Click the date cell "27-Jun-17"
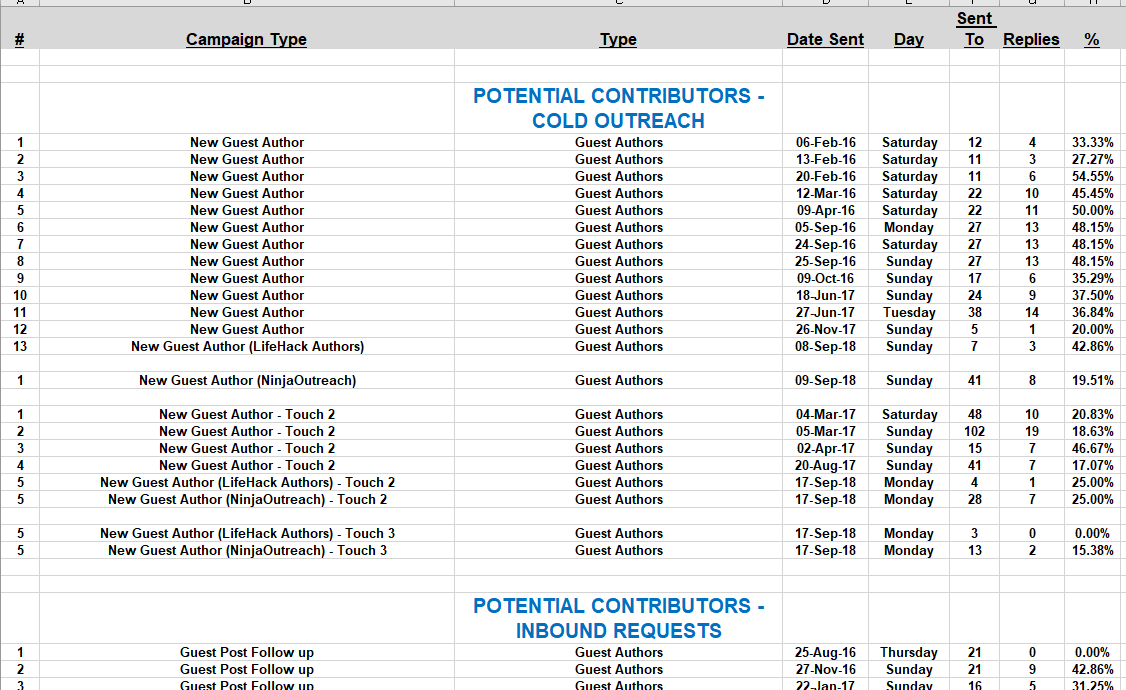The width and height of the screenshot is (1126, 690). tap(825, 312)
